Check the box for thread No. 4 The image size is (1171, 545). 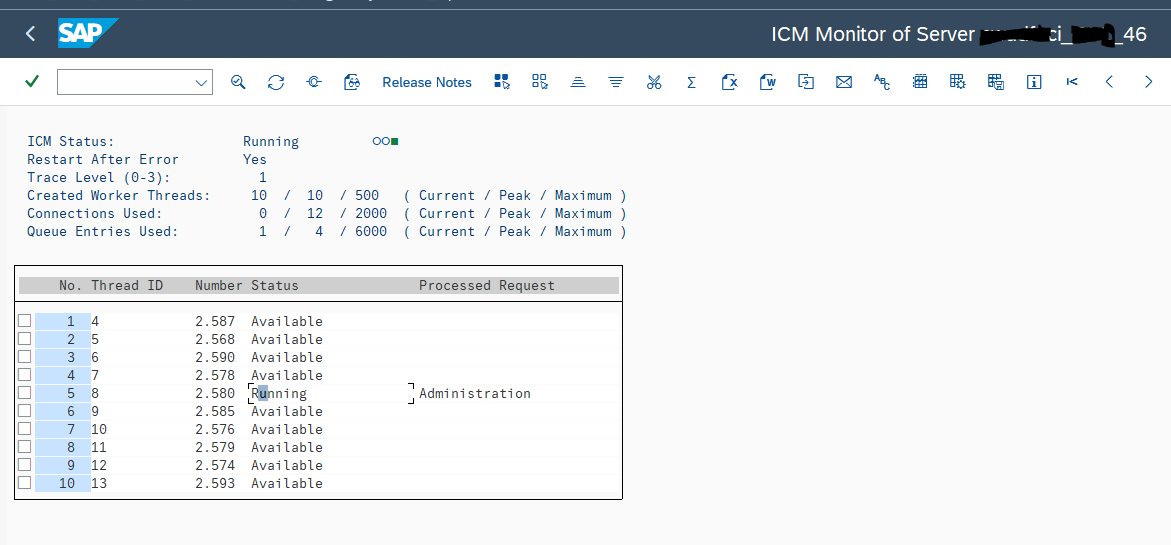[x=25, y=374]
